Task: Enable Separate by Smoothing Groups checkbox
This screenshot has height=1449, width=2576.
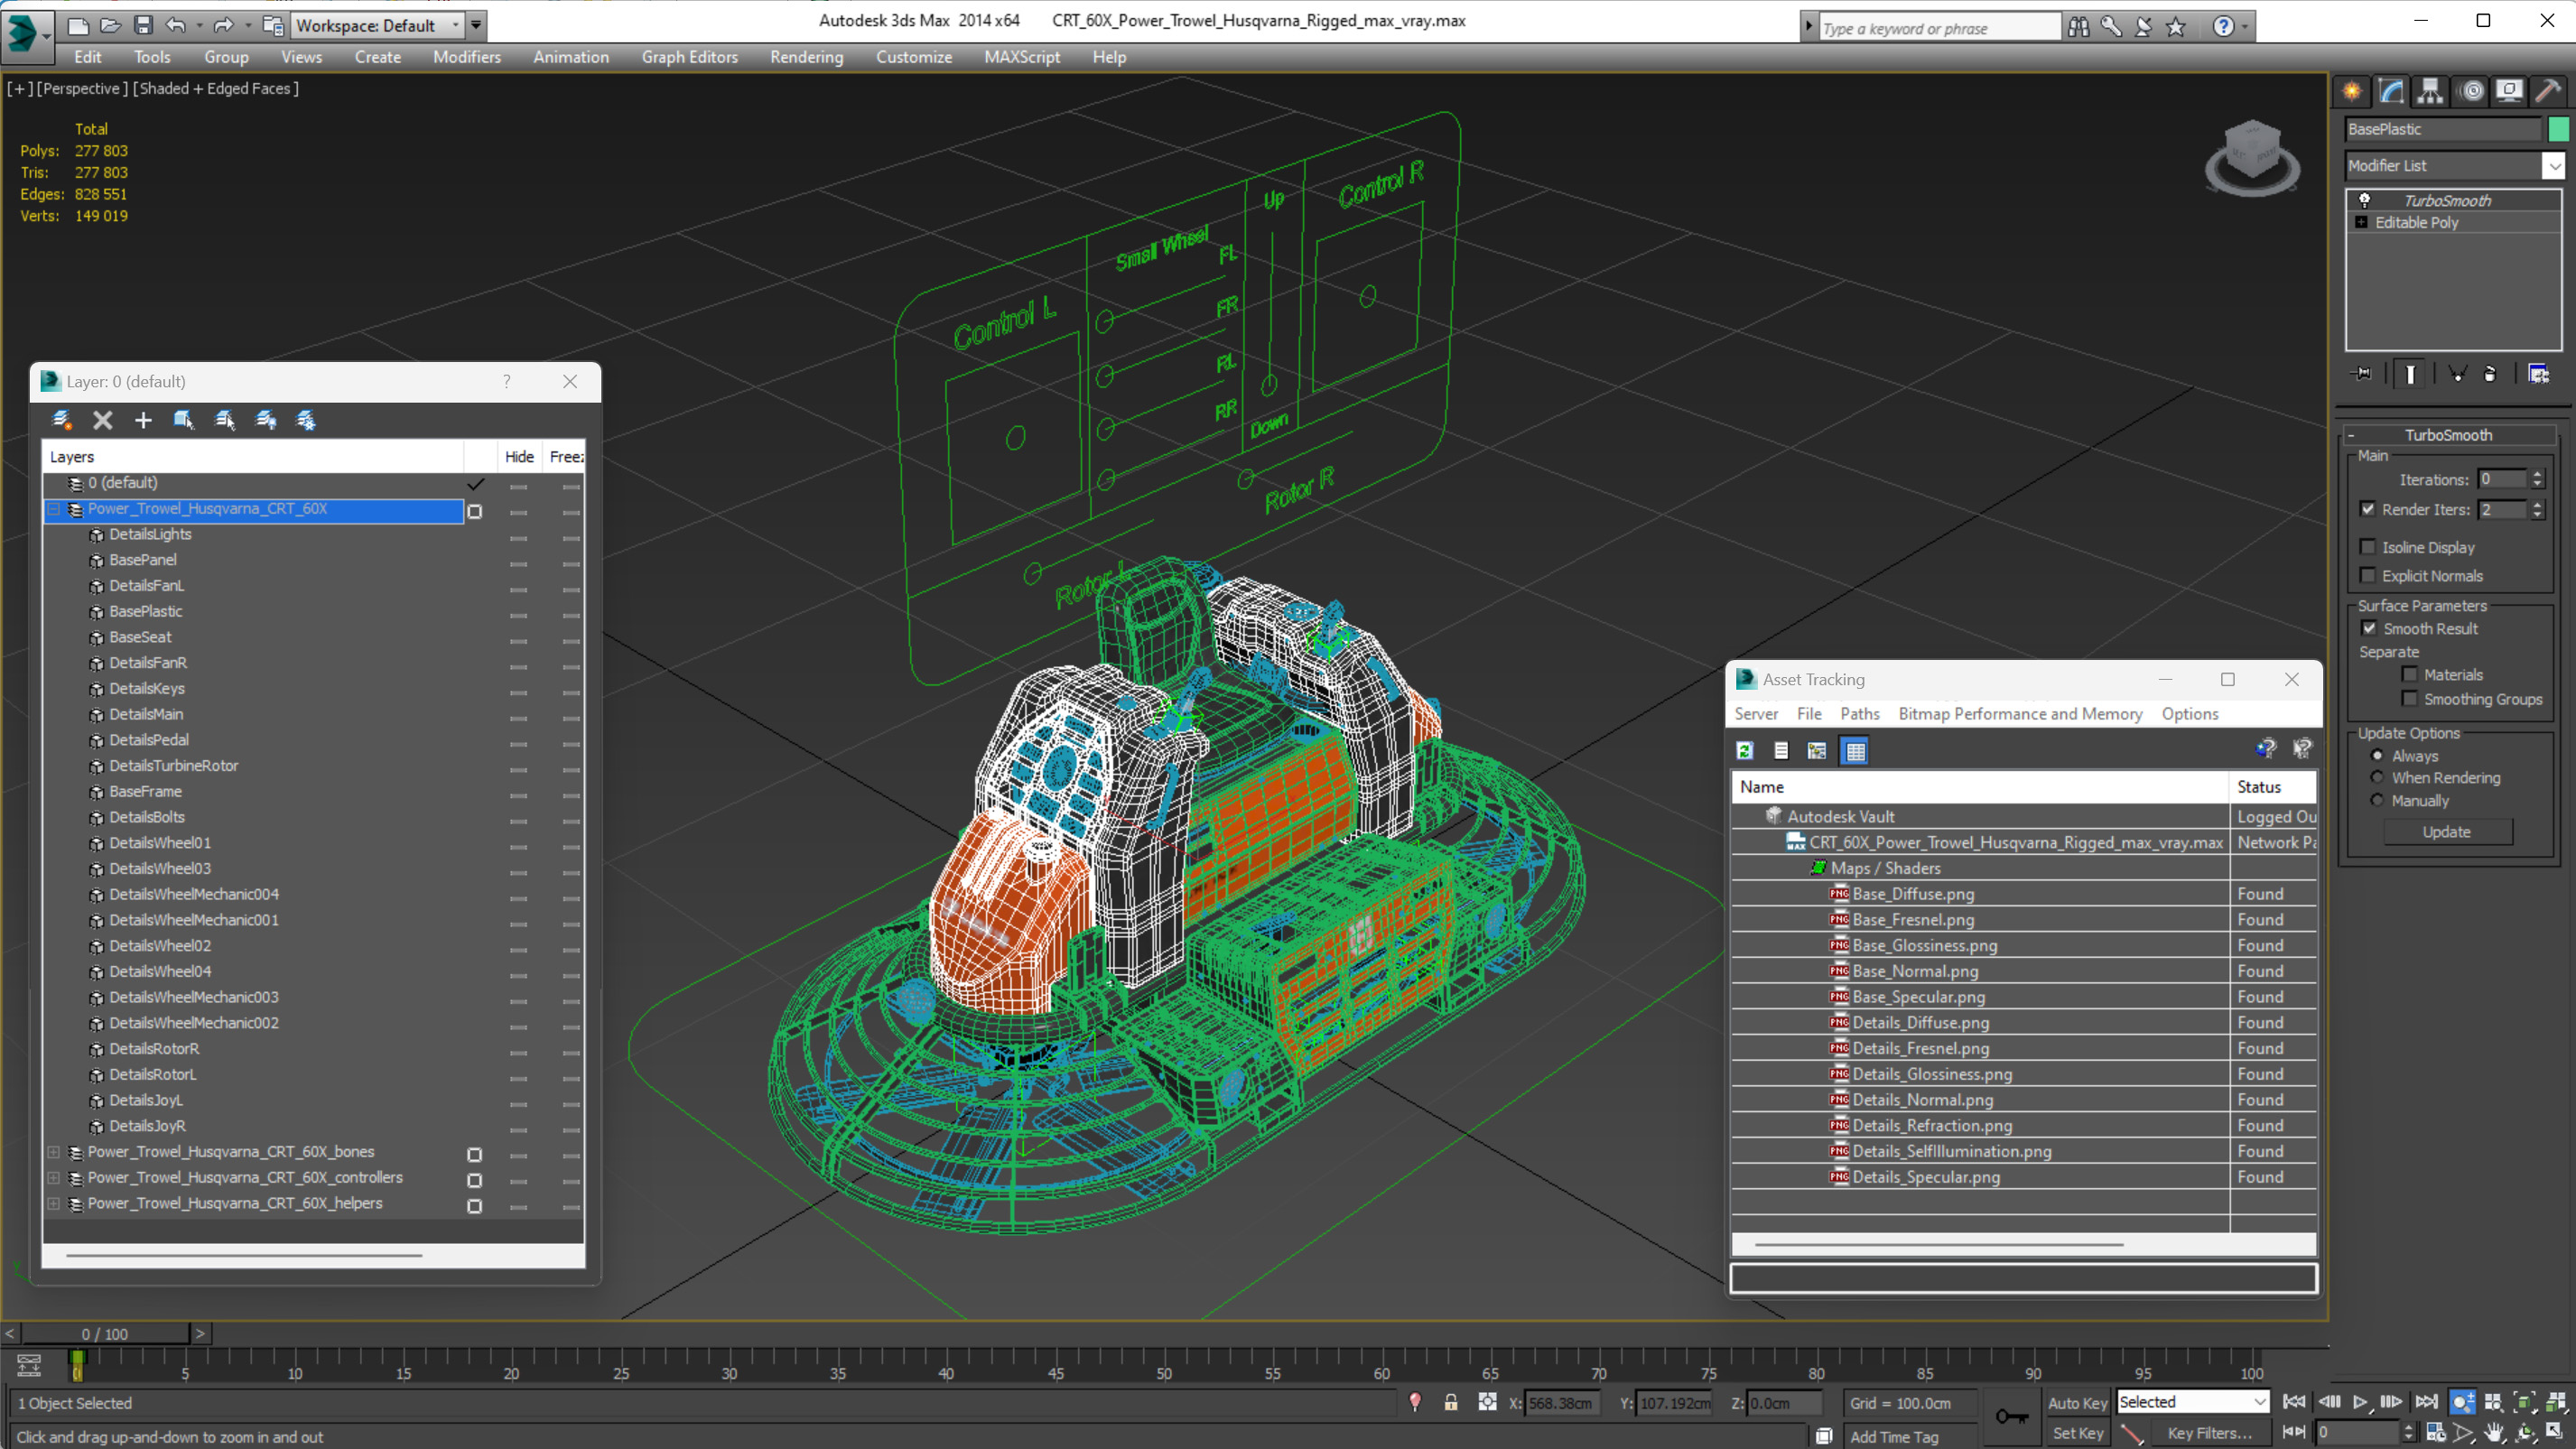Action: (x=2410, y=699)
